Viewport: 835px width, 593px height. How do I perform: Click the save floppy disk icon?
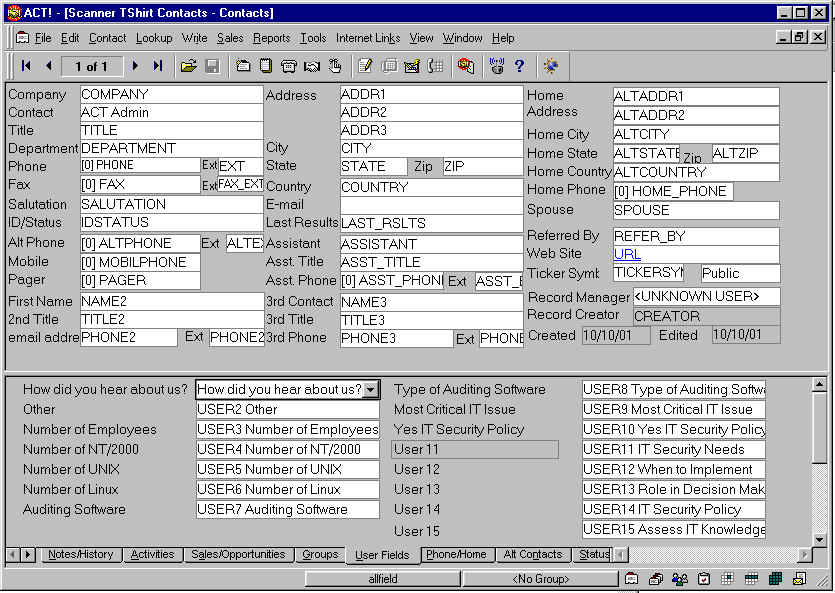click(212, 66)
